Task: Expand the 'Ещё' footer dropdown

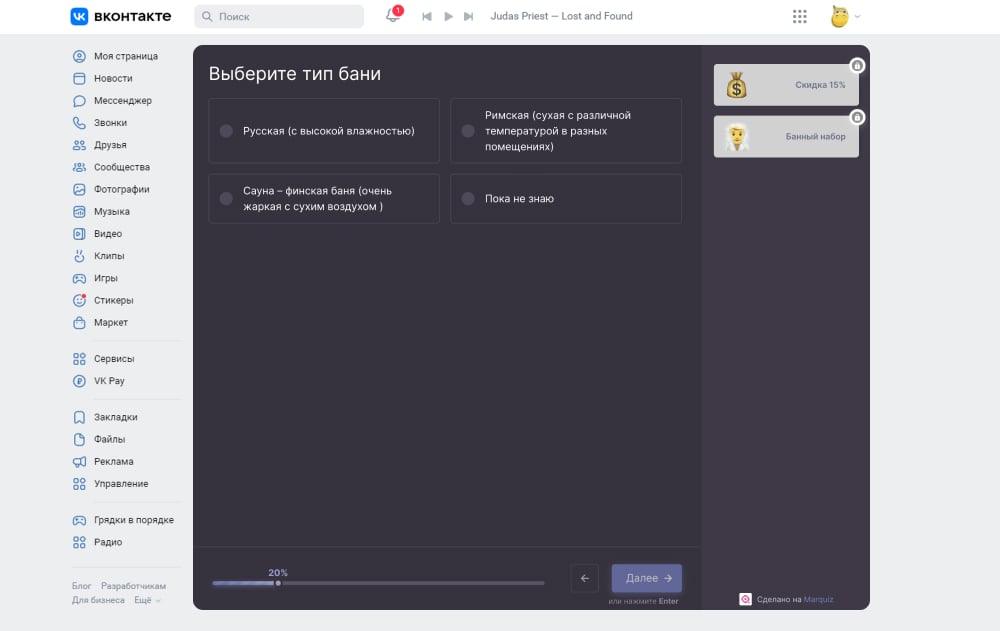Action: click(147, 600)
